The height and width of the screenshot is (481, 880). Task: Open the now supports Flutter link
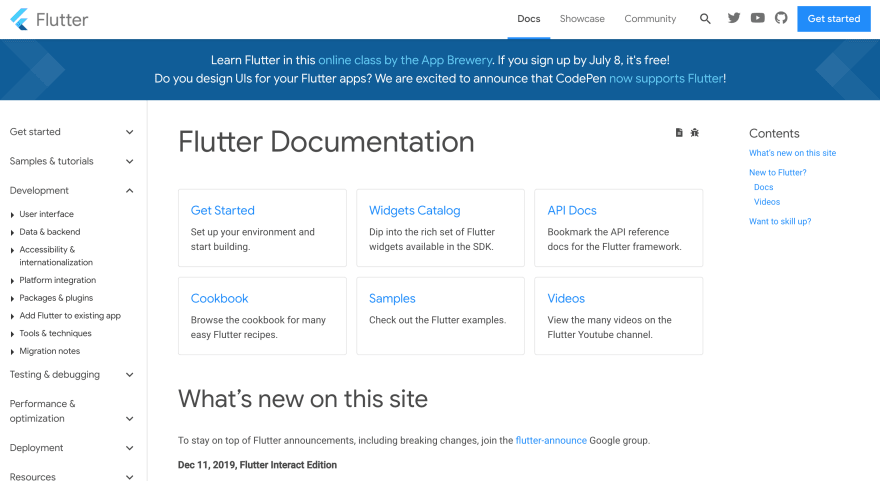[x=666, y=79]
